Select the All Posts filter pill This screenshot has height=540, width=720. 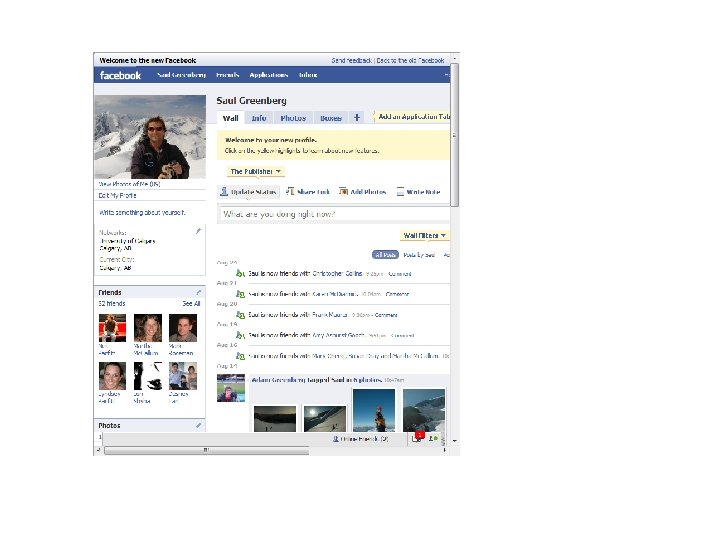(385, 254)
